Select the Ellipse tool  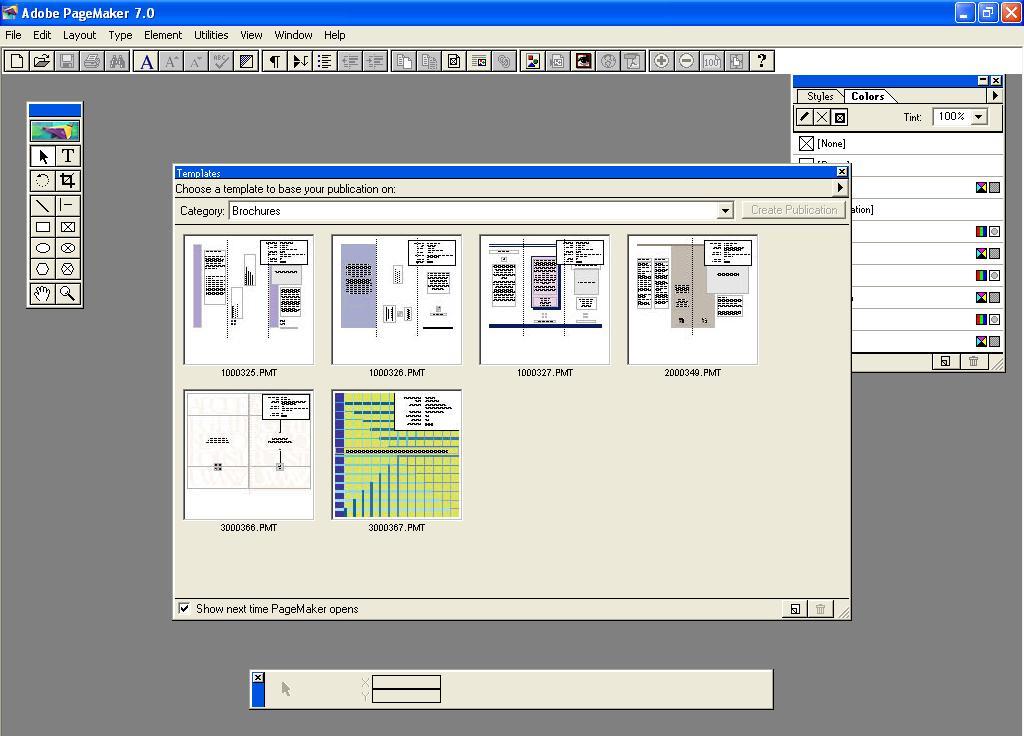click(42, 248)
